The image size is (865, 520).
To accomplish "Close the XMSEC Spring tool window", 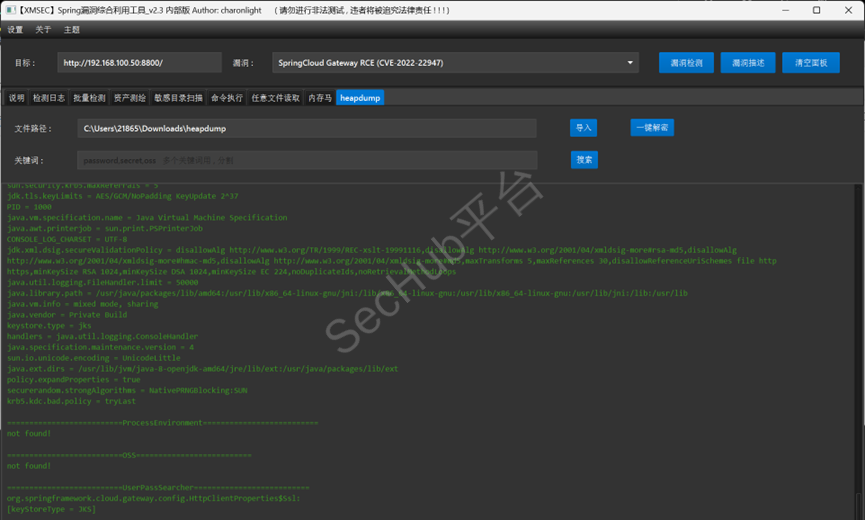I will coord(848,10).
